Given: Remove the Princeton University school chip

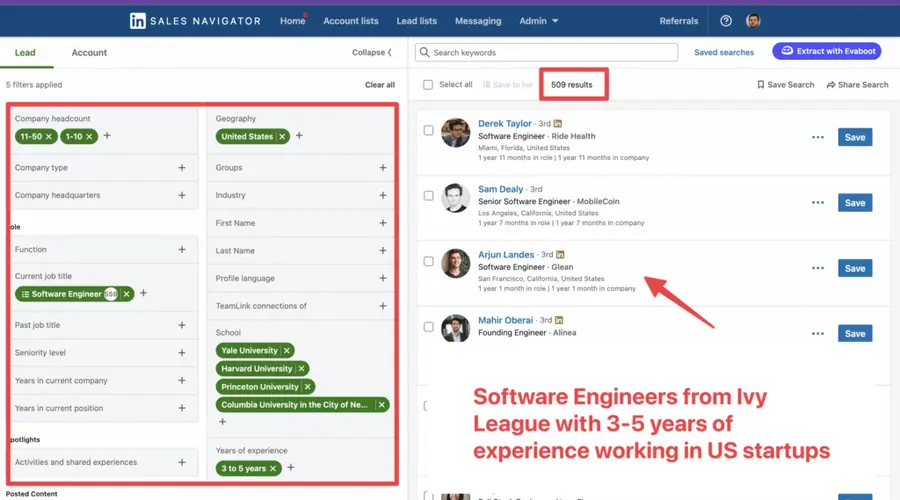Looking at the screenshot, I should click(308, 387).
